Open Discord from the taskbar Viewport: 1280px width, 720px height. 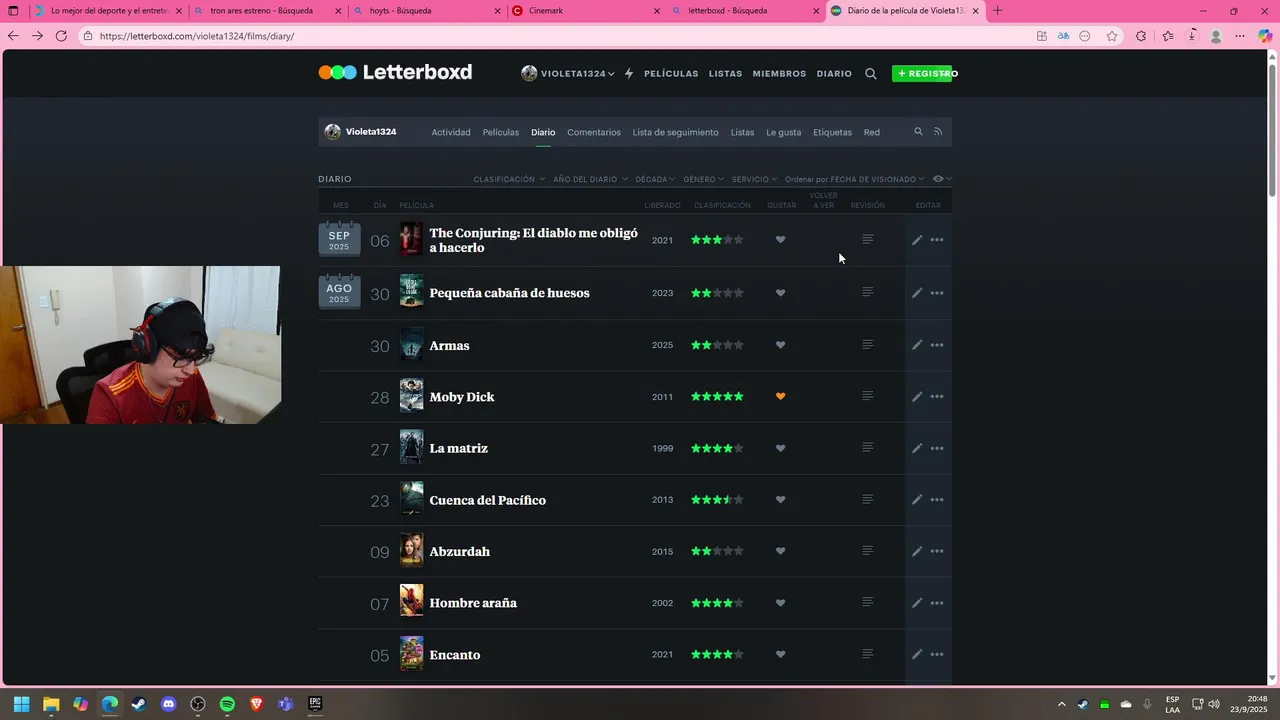click(x=168, y=704)
